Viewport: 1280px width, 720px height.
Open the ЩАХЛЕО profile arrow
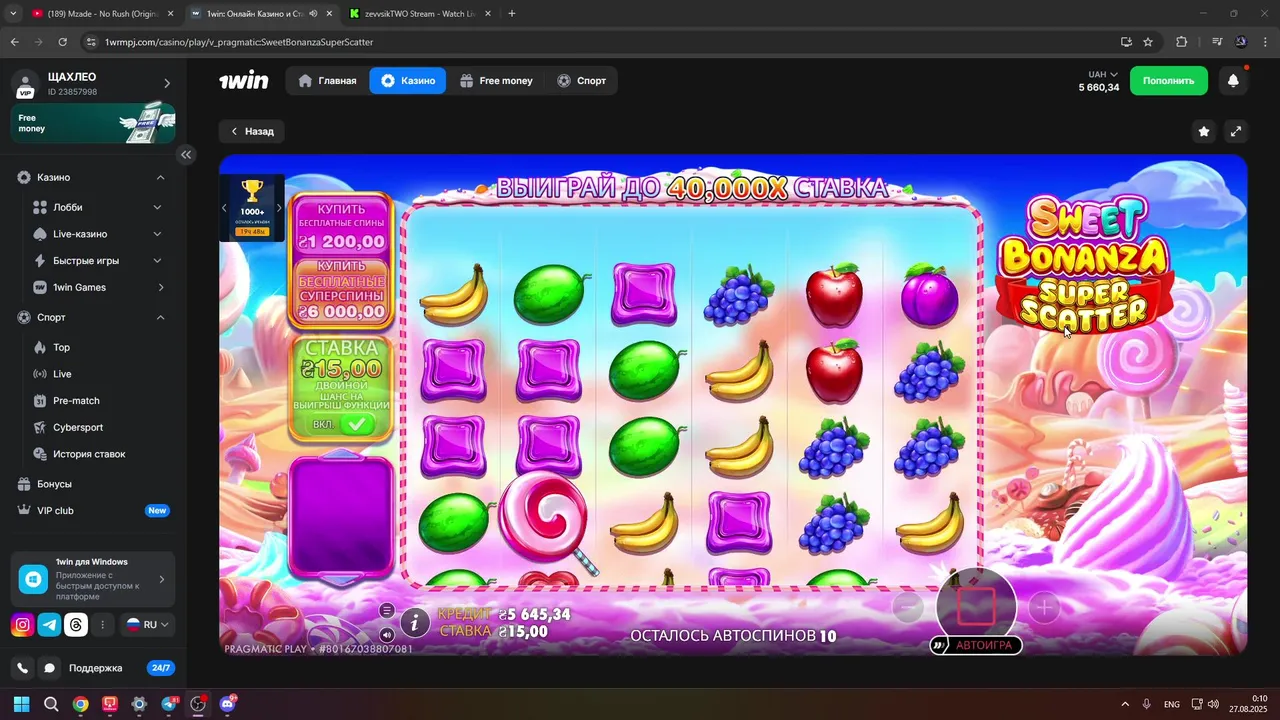(x=167, y=83)
